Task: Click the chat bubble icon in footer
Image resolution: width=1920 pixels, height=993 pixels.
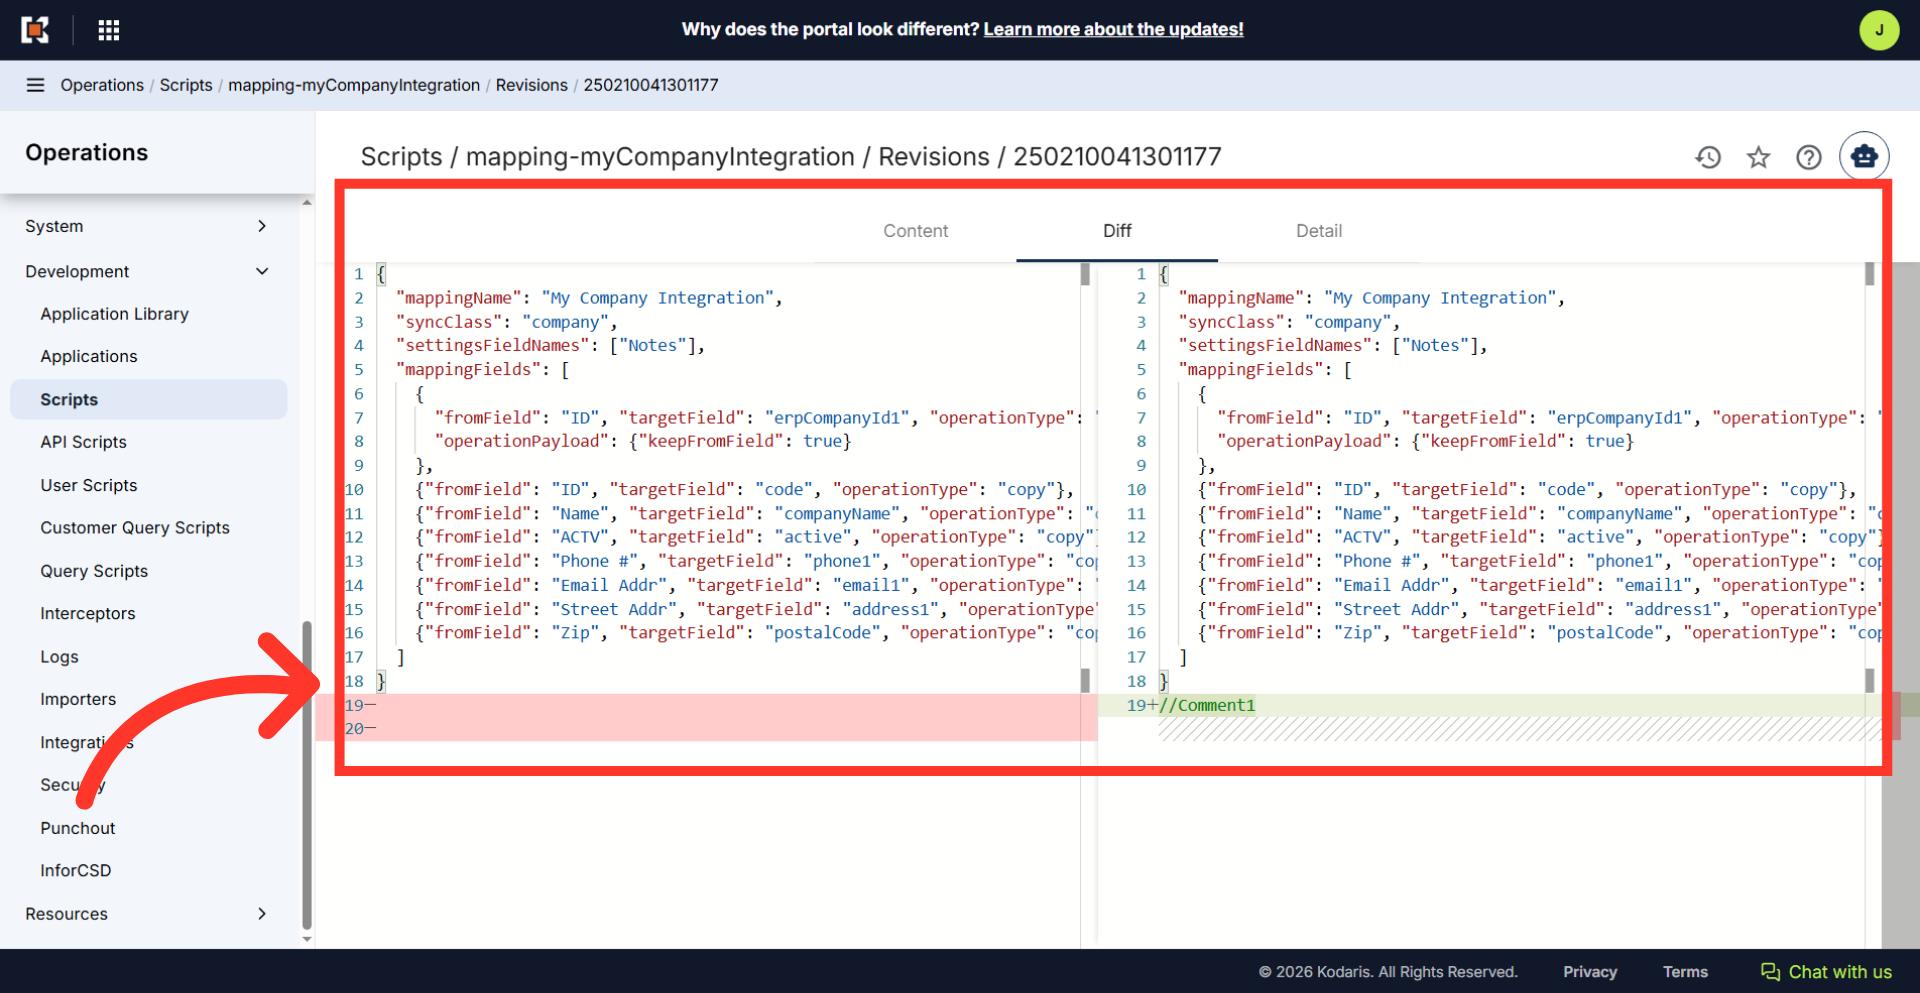Action: (1770, 972)
